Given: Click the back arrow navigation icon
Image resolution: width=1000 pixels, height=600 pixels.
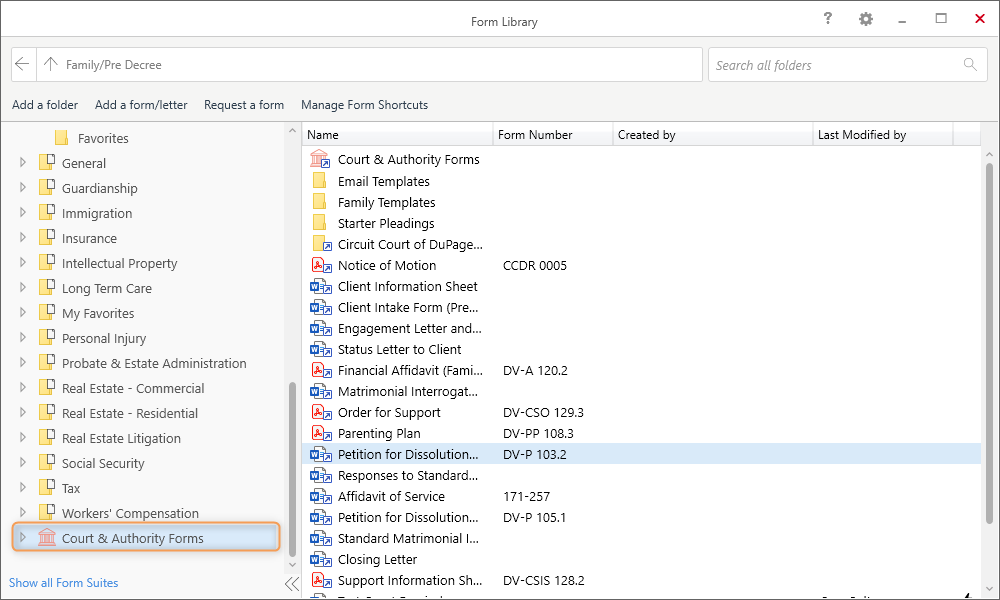Looking at the screenshot, I should (x=23, y=65).
